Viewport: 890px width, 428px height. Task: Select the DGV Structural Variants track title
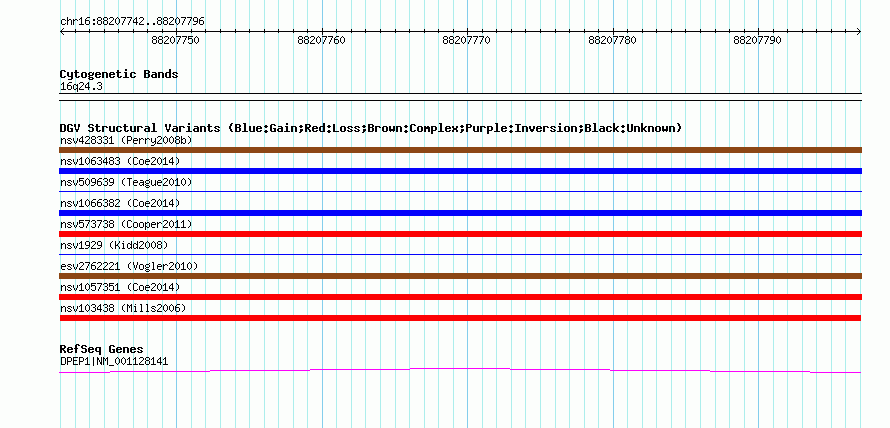coord(371,128)
